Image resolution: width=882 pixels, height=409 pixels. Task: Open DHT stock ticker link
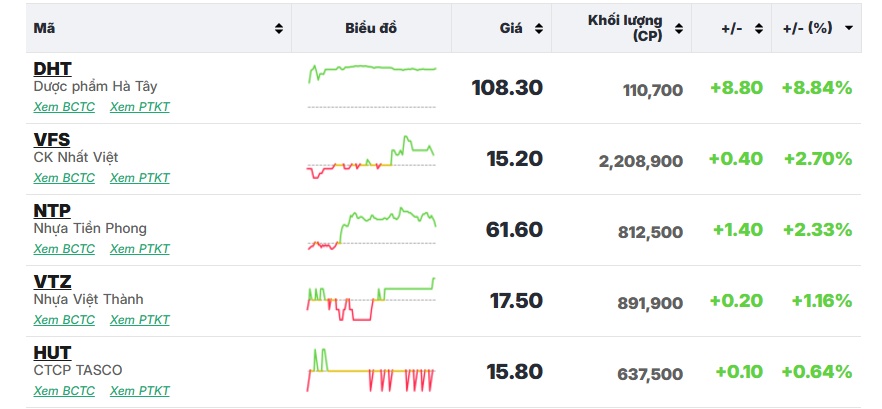click(52, 69)
